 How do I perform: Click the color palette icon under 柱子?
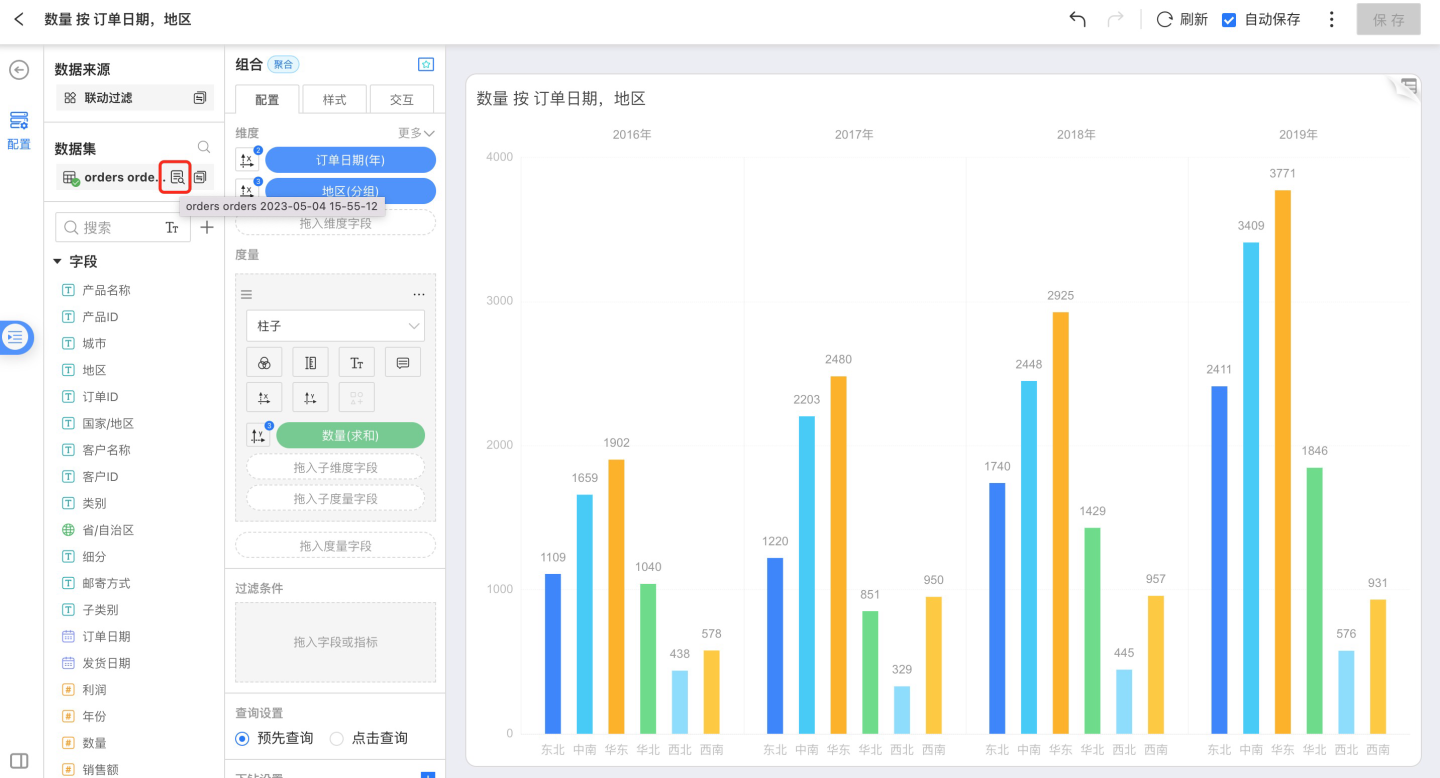(264, 363)
